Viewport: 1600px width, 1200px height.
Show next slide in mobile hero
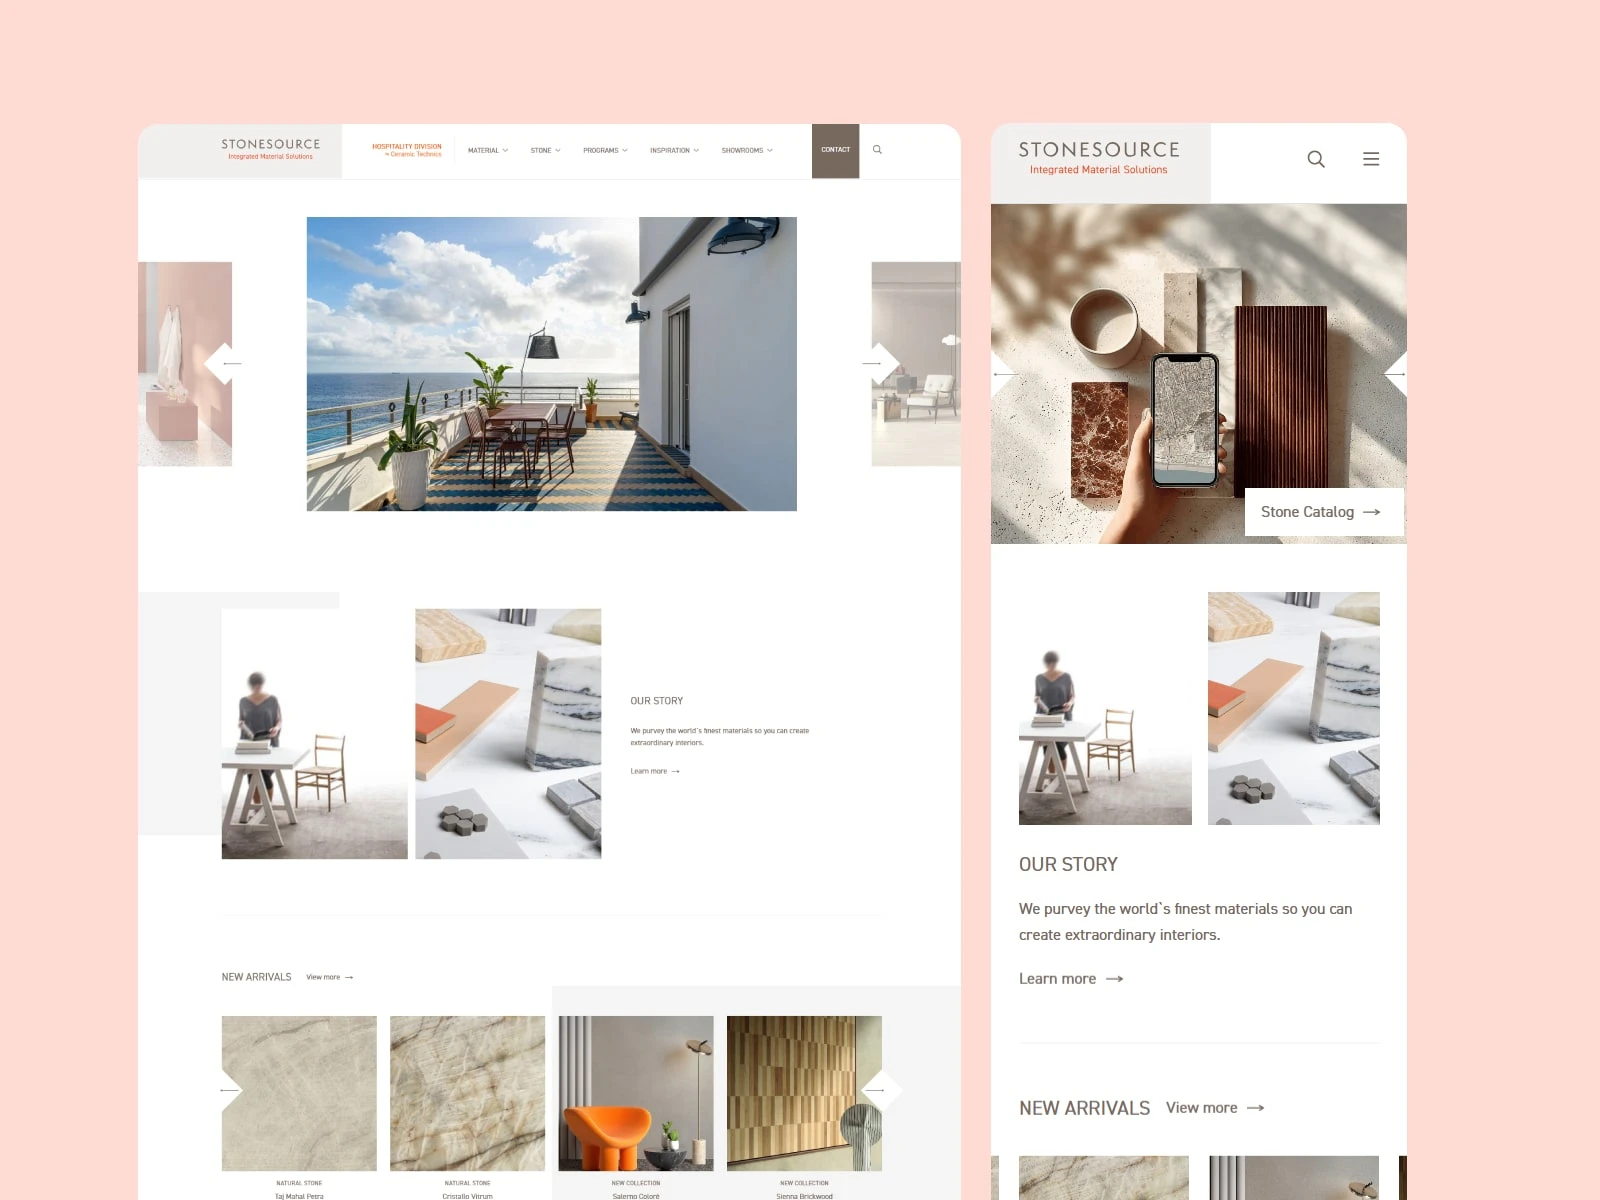pyautogui.click(x=1396, y=374)
